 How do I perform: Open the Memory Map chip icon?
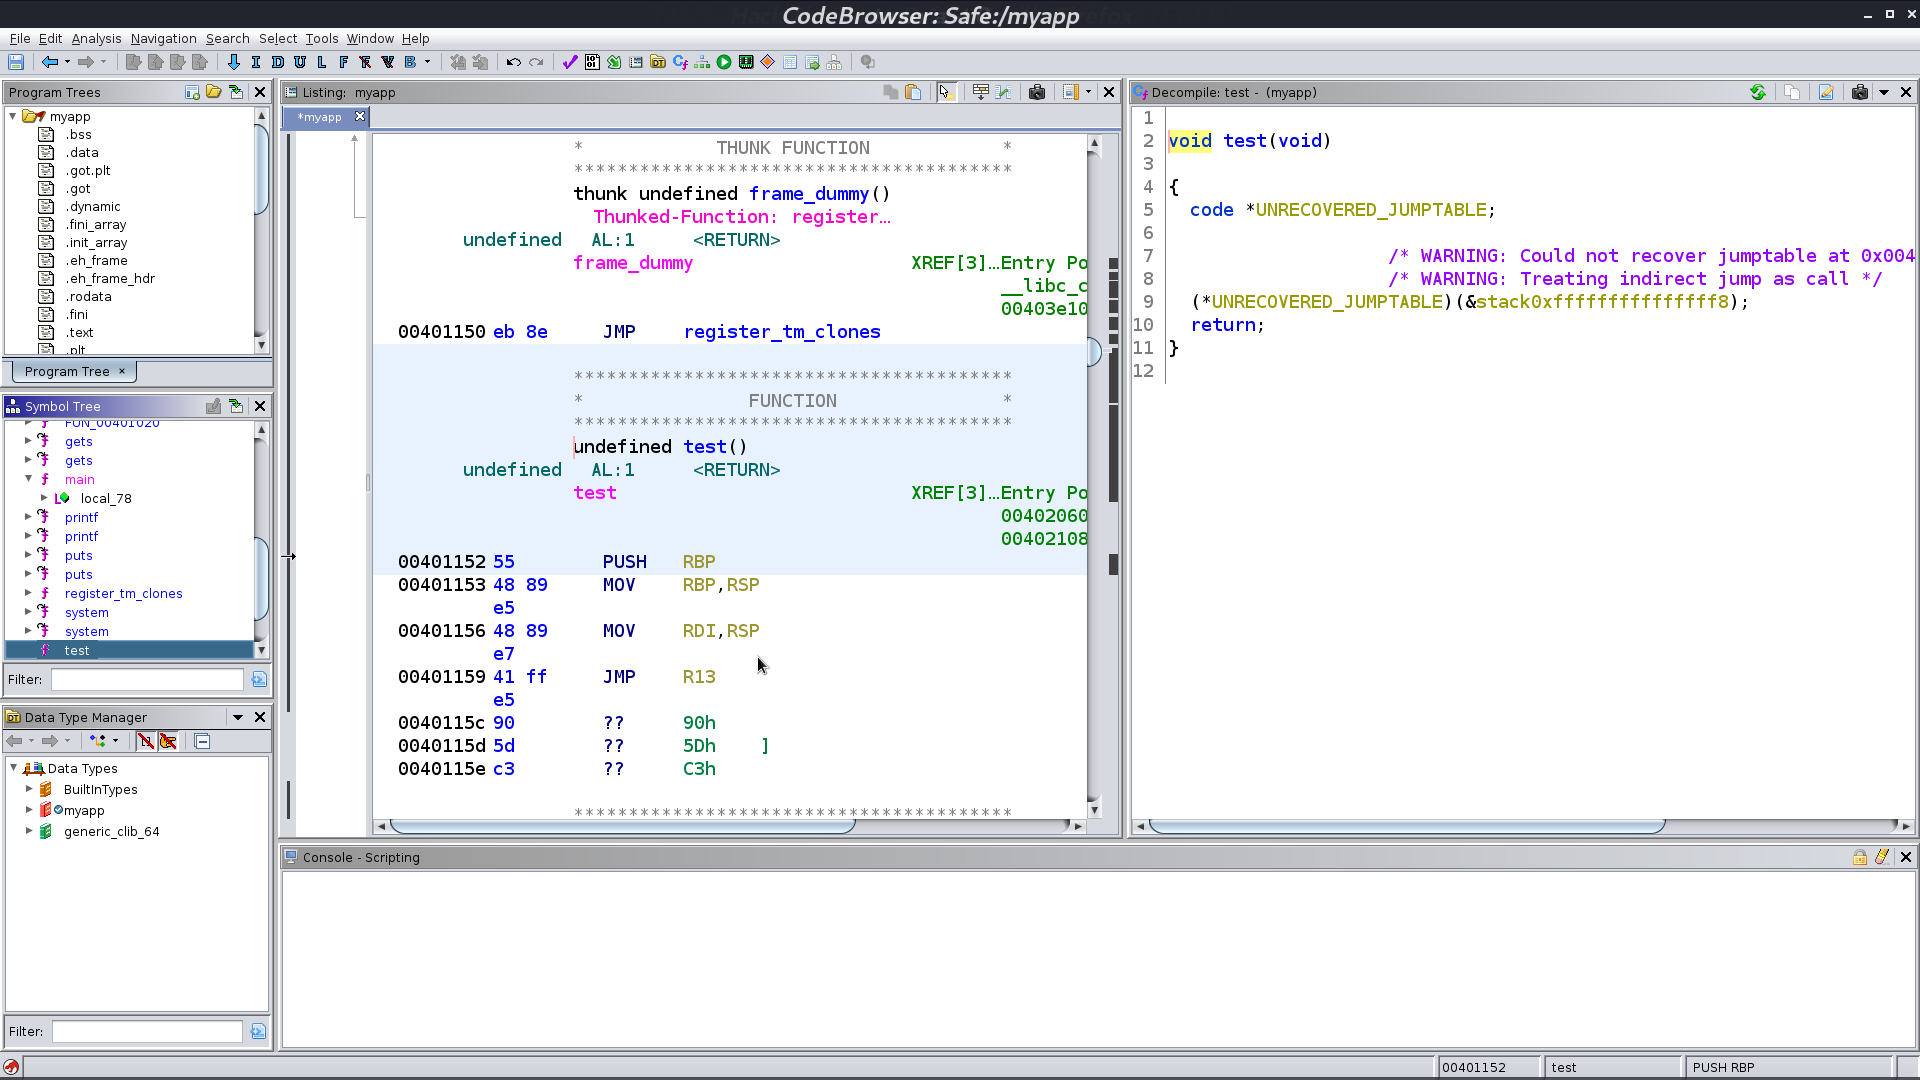coord(746,62)
